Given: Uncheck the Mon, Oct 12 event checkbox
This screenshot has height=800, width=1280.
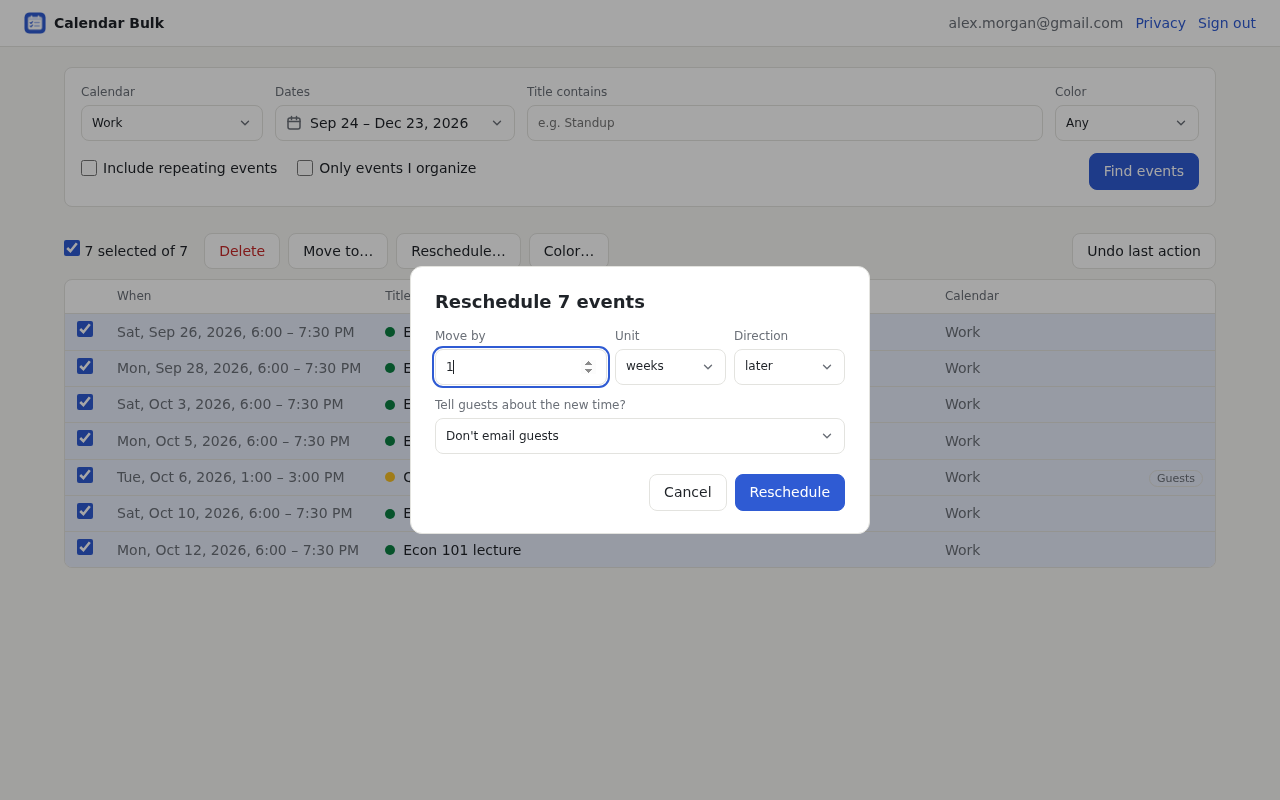Looking at the screenshot, I should [x=85, y=547].
